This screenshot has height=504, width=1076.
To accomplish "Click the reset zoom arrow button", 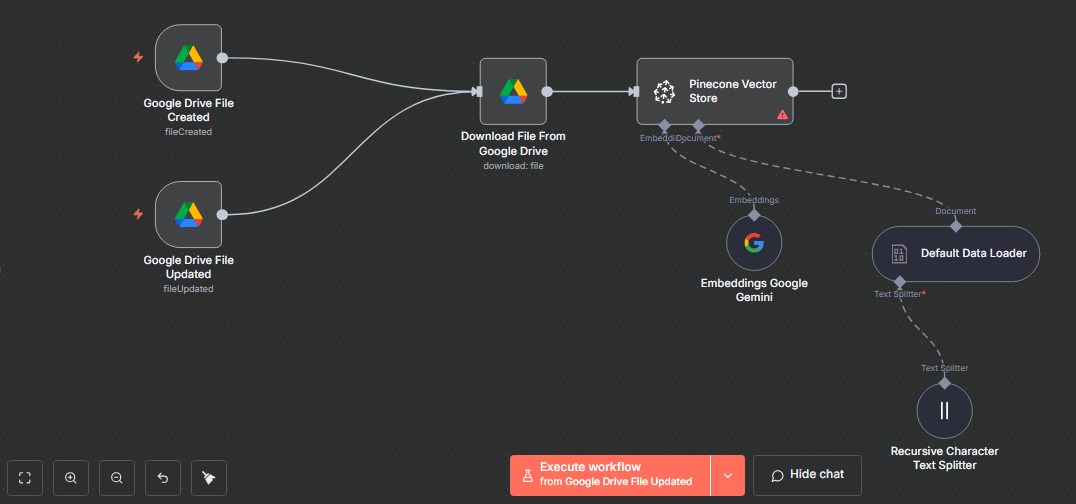I will coord(163,477).
